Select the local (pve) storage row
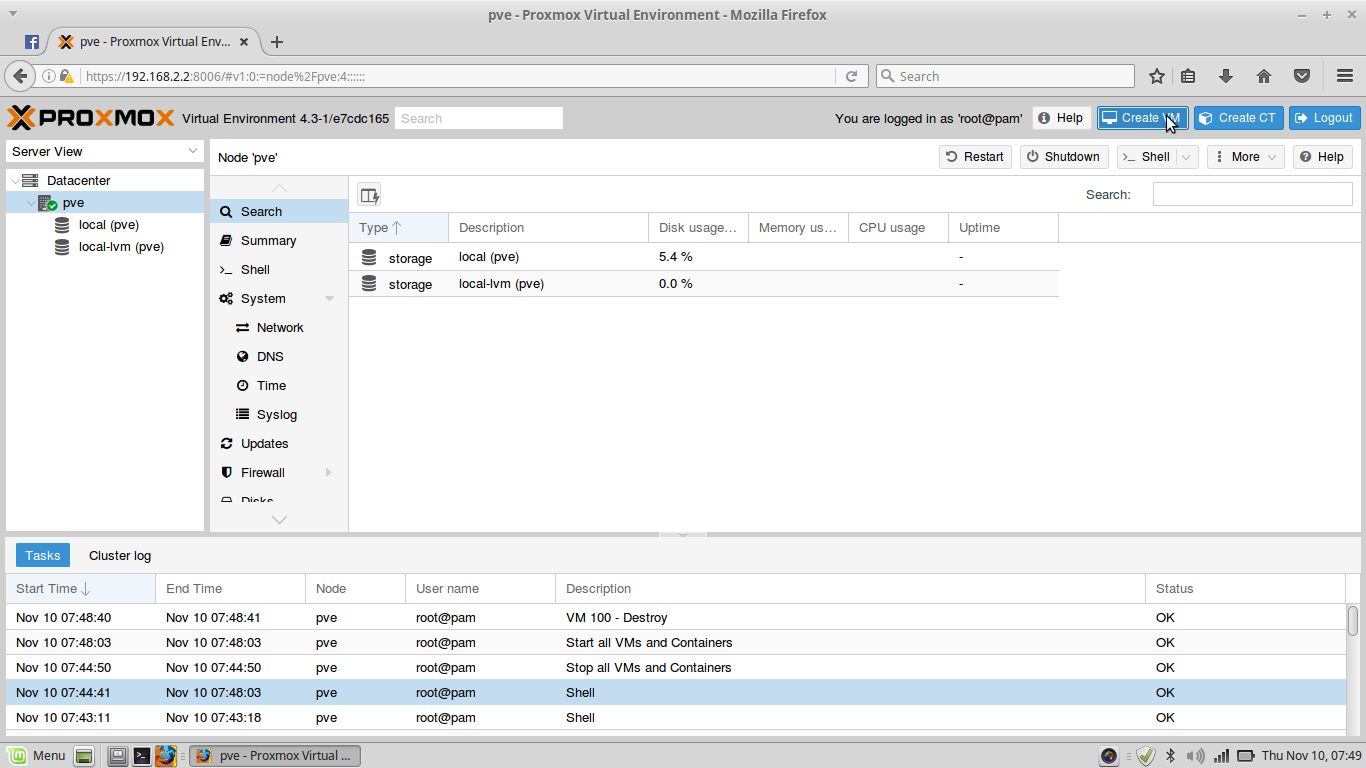This screenshot has width=1366, height=768. 703,257
